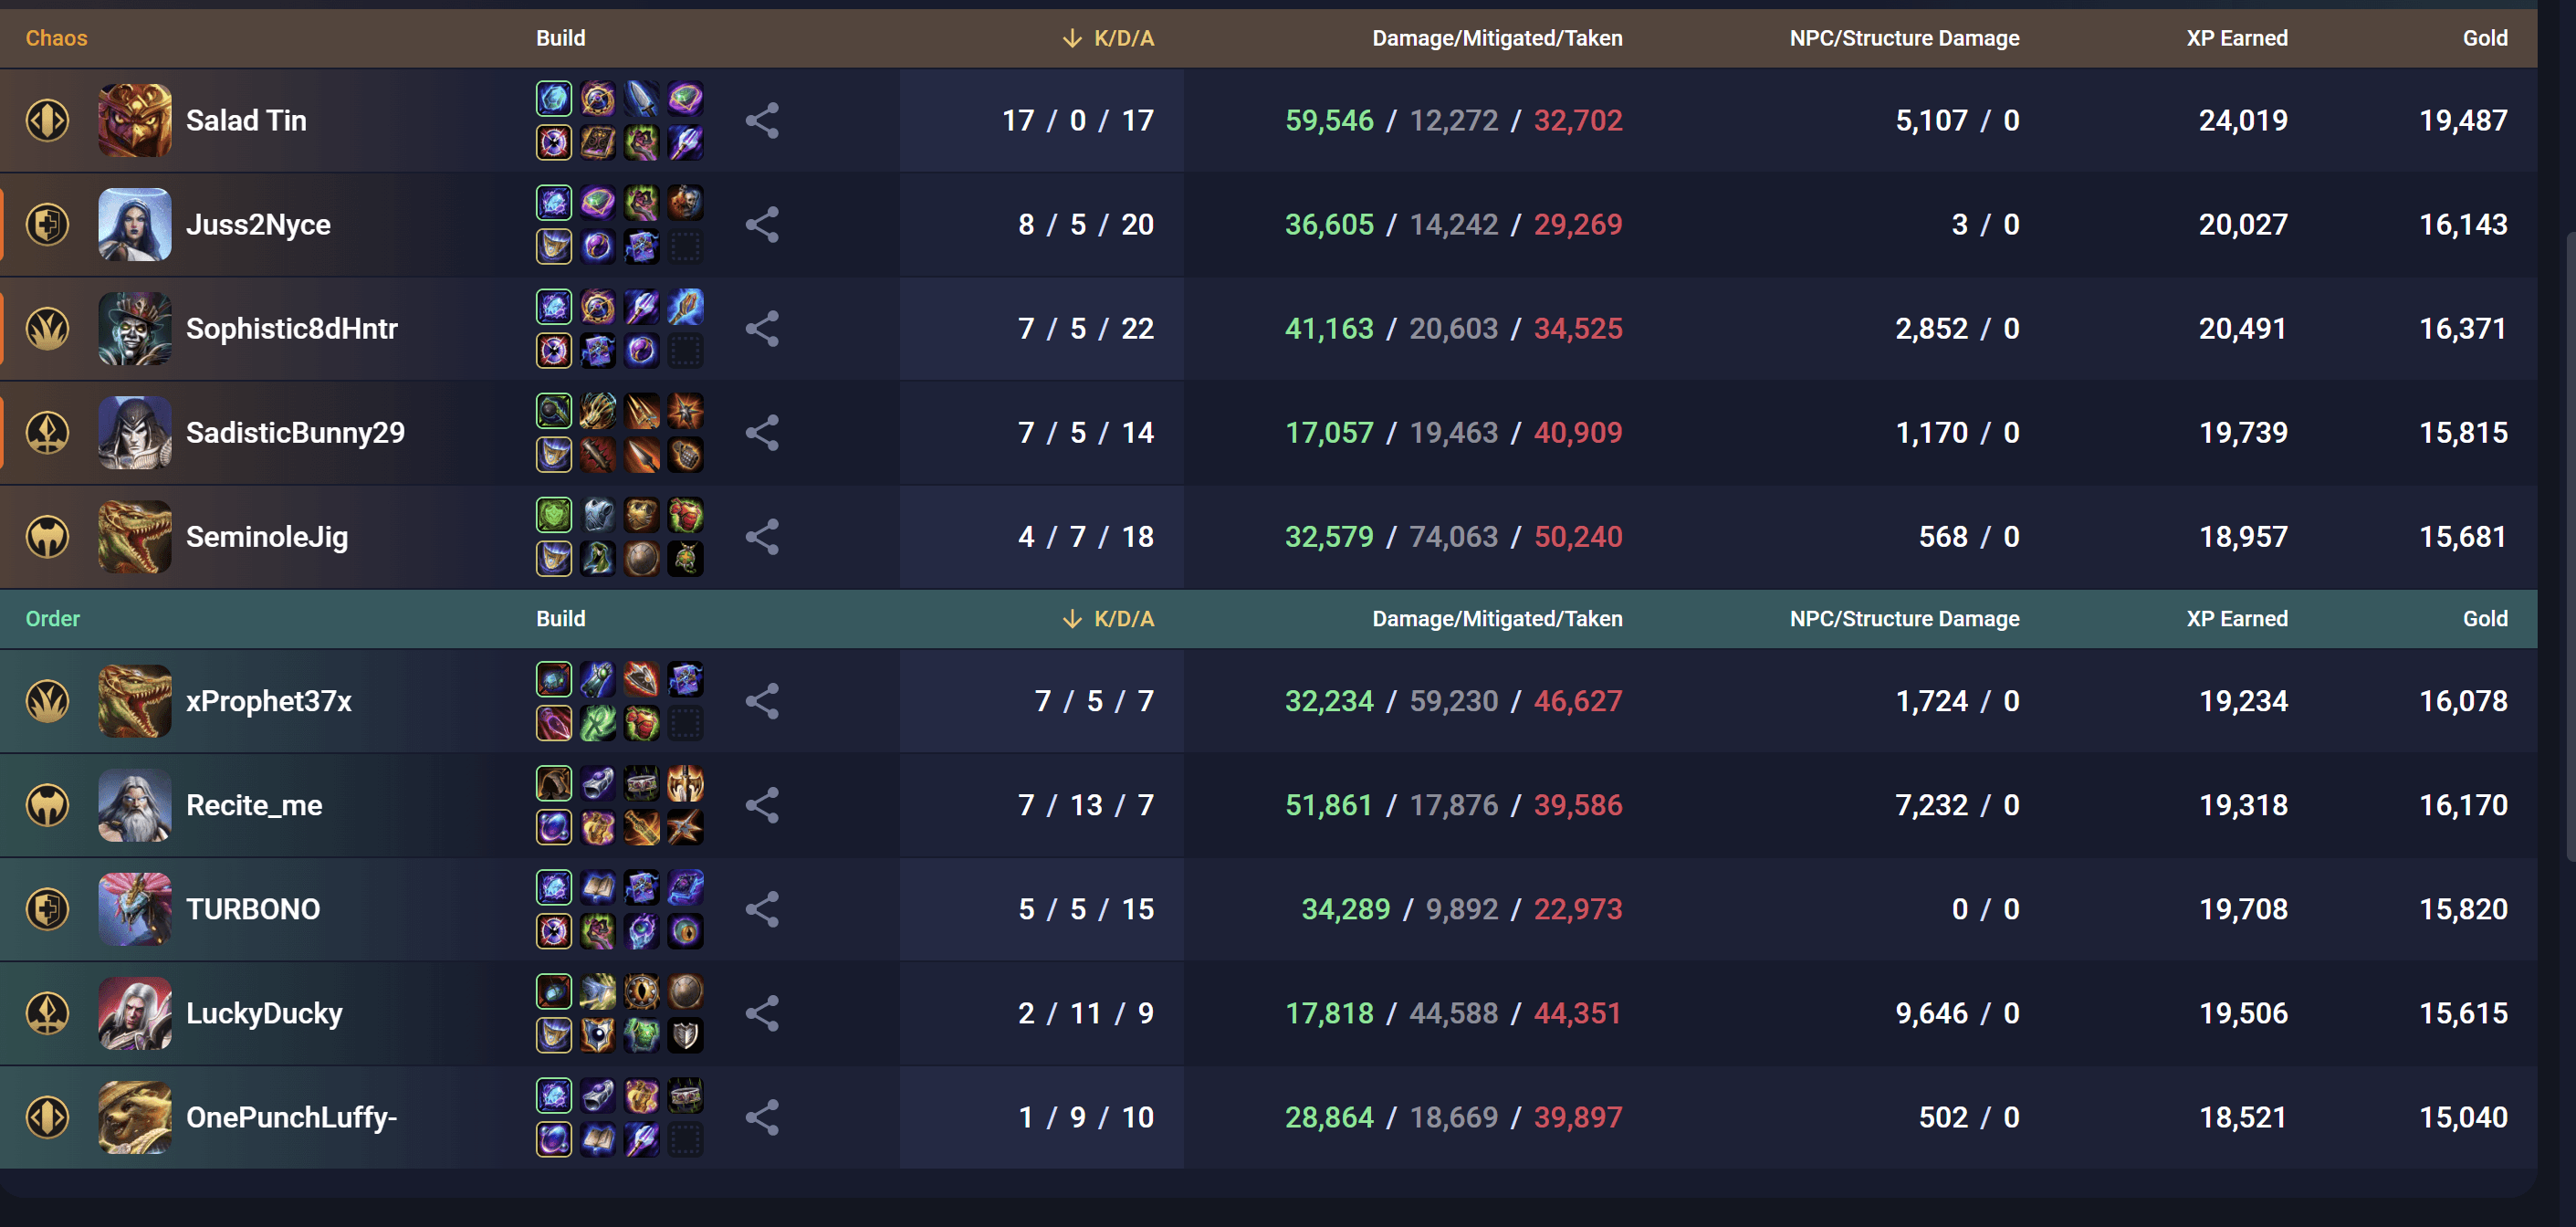Viewport: 2576px width, 1227px height.
Task: Click share icon for Juss2Nyce build
Action: point(762,225)
